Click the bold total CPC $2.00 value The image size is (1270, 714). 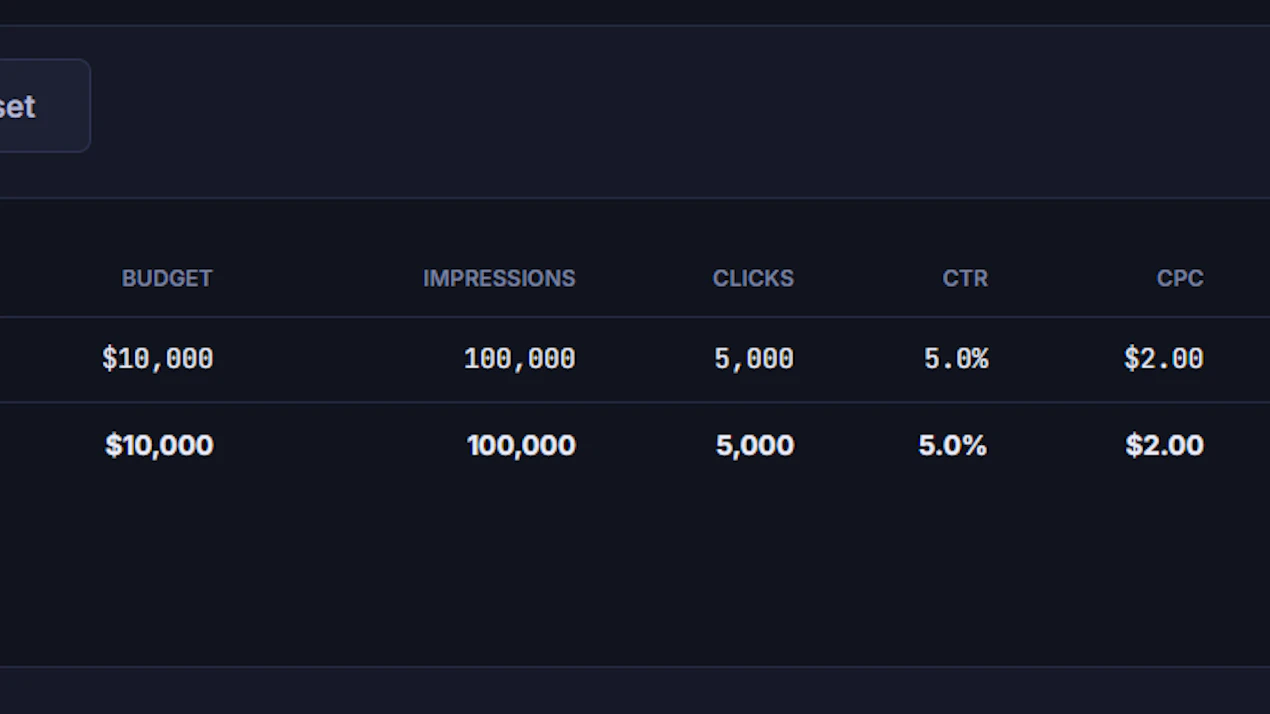tap(1165, 445)
